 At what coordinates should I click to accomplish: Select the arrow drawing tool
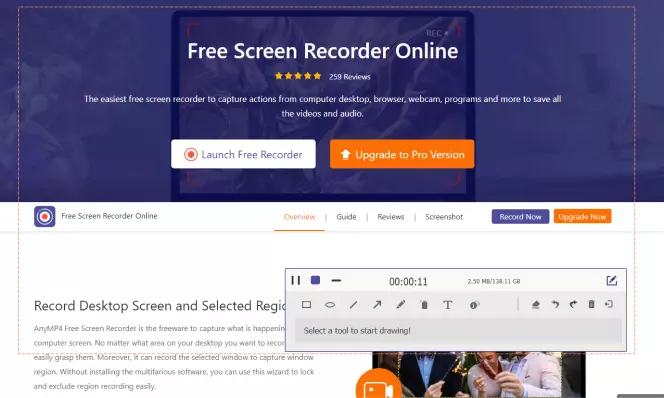377,304
